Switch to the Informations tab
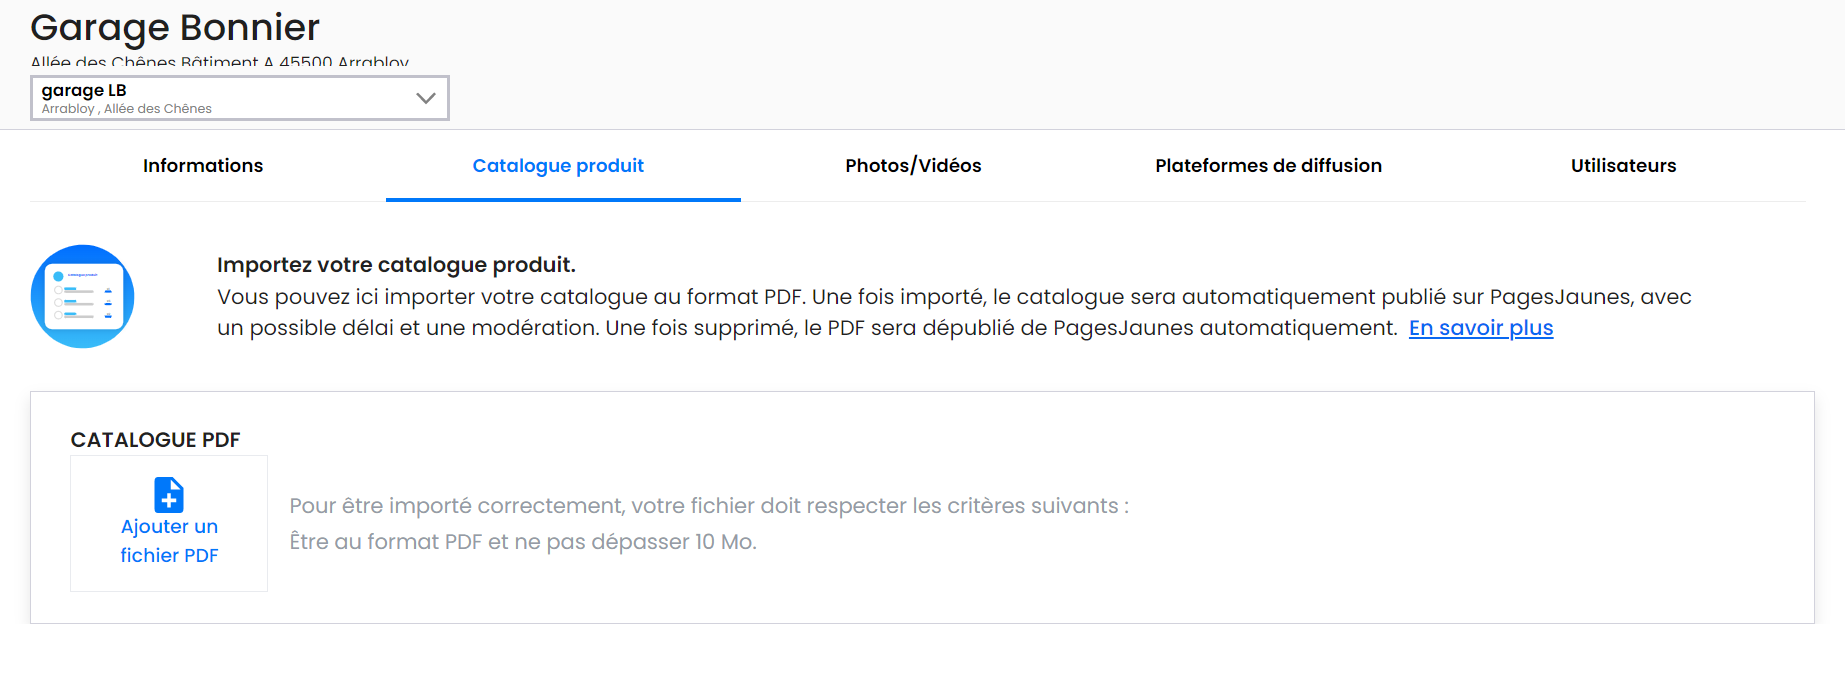Image resolution: width=1845 pixels, height=673 pixels. point(203,166)
